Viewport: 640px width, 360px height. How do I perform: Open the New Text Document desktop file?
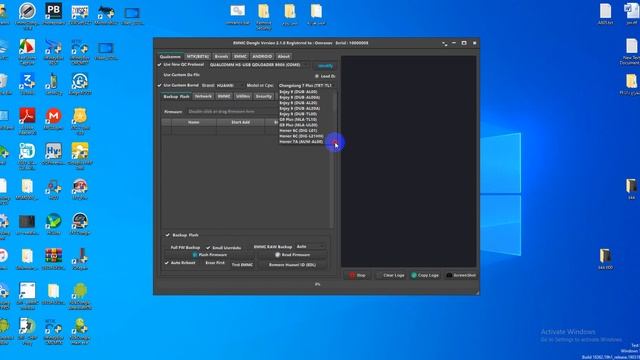click(631, 51)
